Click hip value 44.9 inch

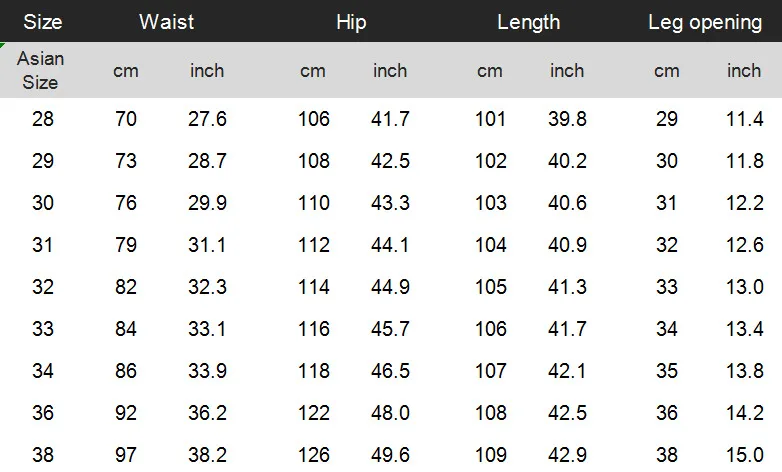coord(391,287)
